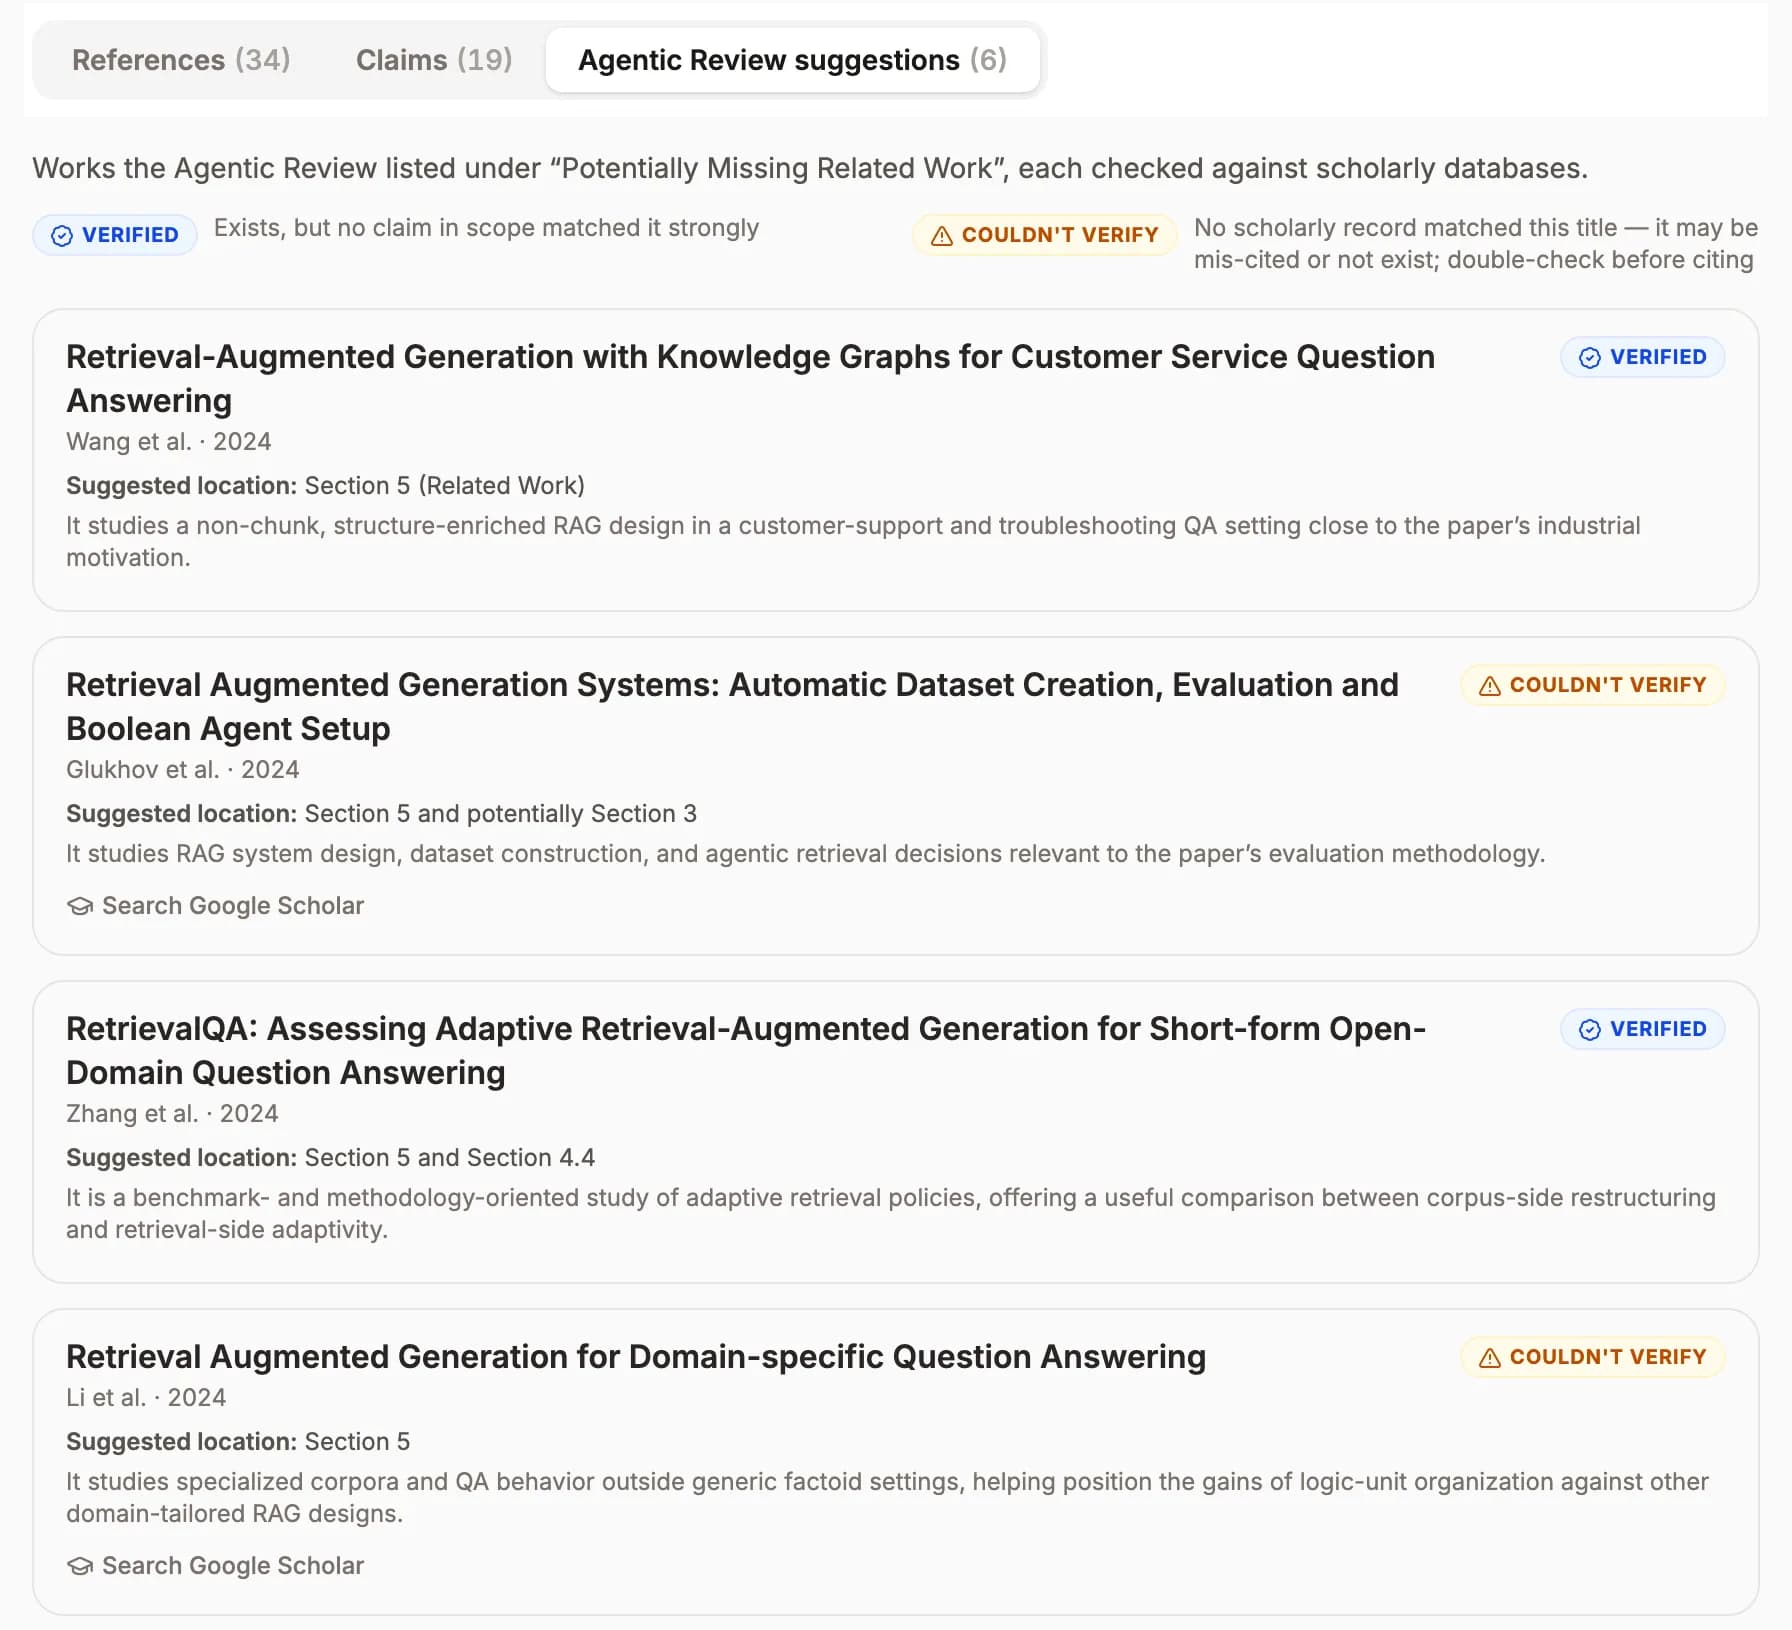1792x1630 pixels.
Task: Open the RetrievalQA paper title
Action: coord(746,1050)
